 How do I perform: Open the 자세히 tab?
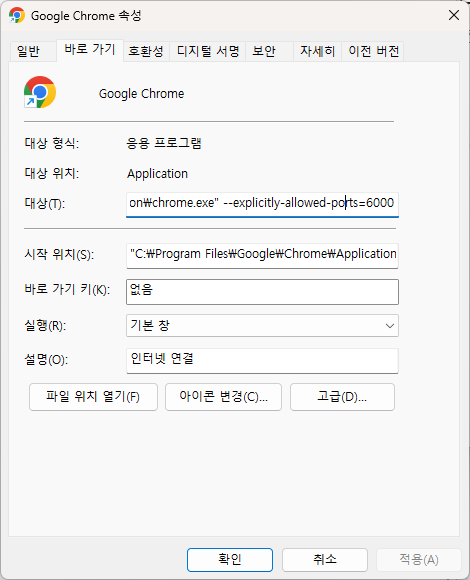click(318, 51)
